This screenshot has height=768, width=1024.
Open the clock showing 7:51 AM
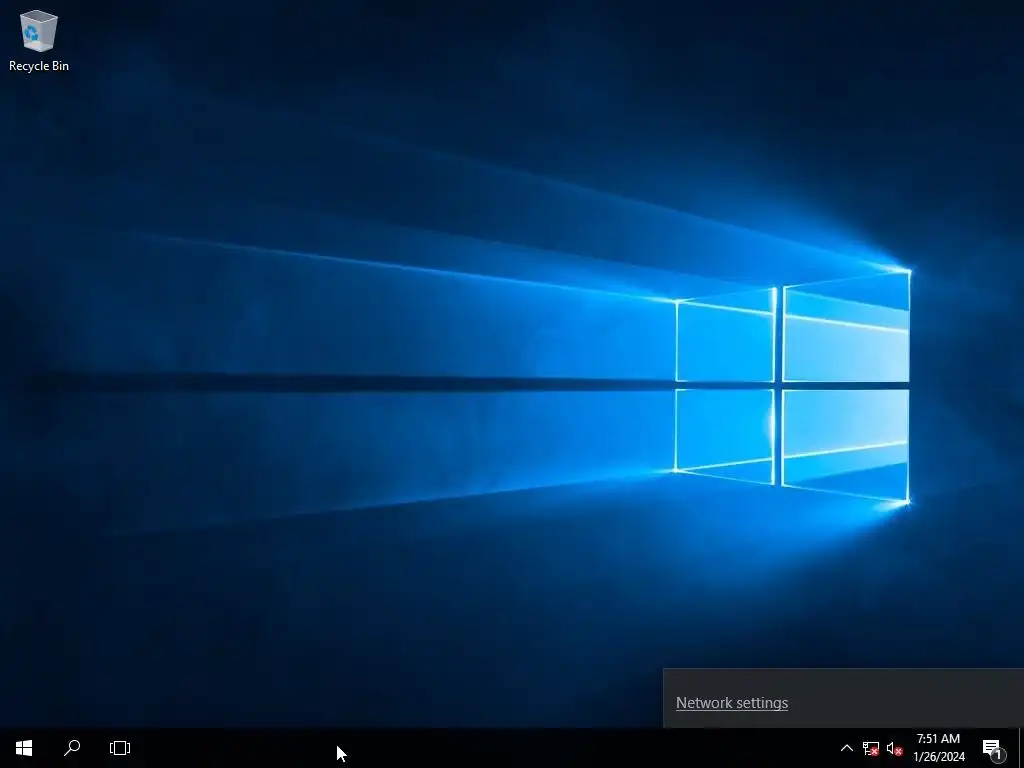pos(938,748)
